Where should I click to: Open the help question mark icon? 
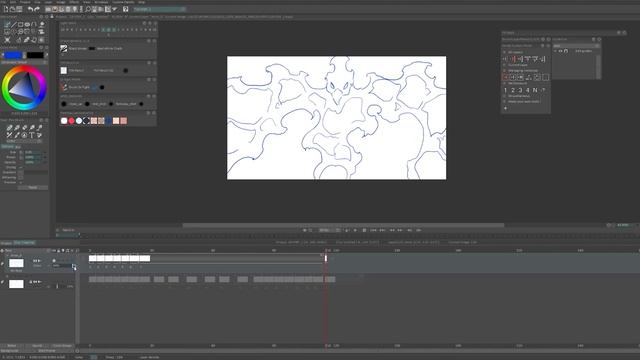126,9
